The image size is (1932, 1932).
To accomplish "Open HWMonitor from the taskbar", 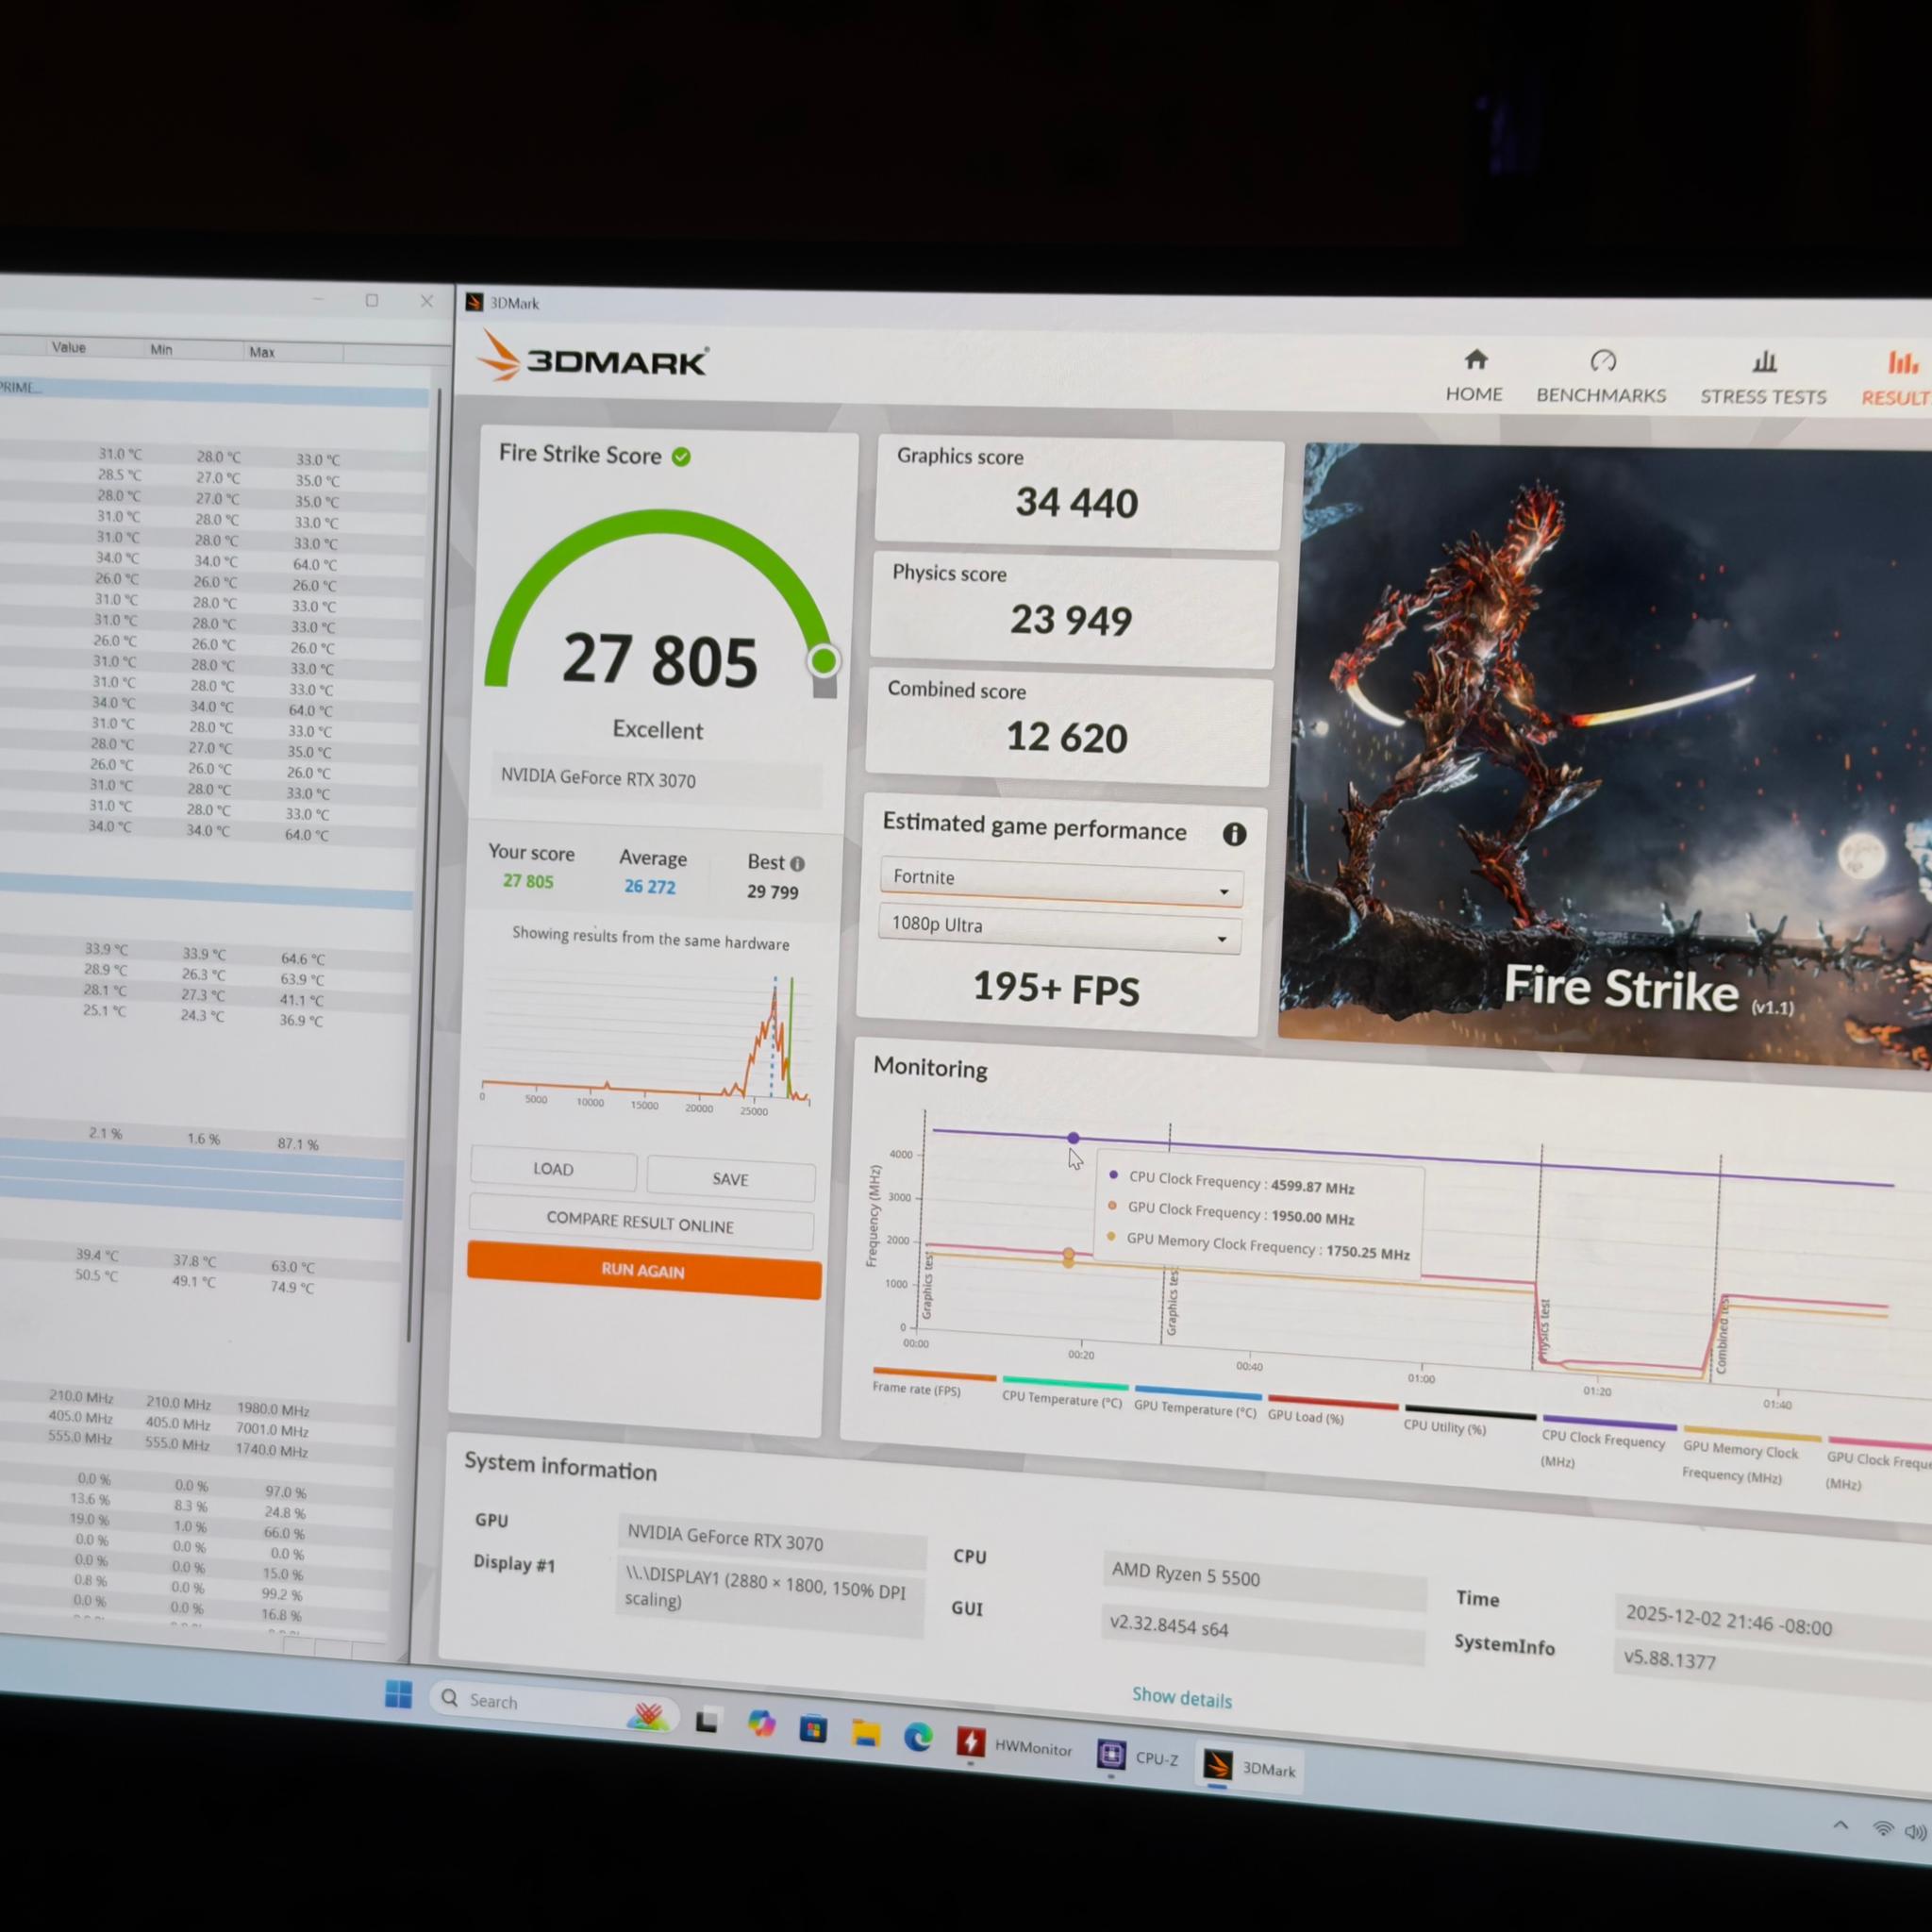I will click(x=1014, y=1747).
